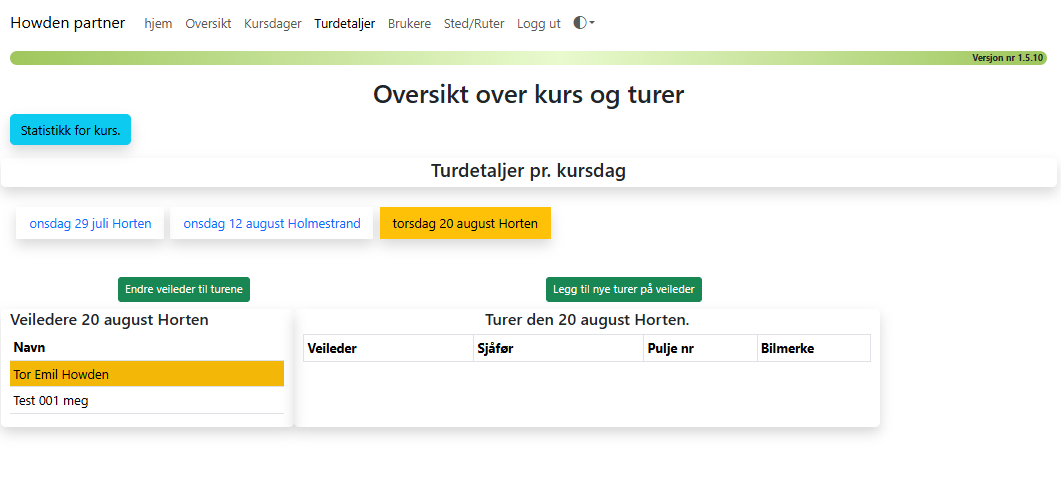1061x494 pixels.
Task: Click the Oversikt over kurs og turer title
Action: [528, 95]
